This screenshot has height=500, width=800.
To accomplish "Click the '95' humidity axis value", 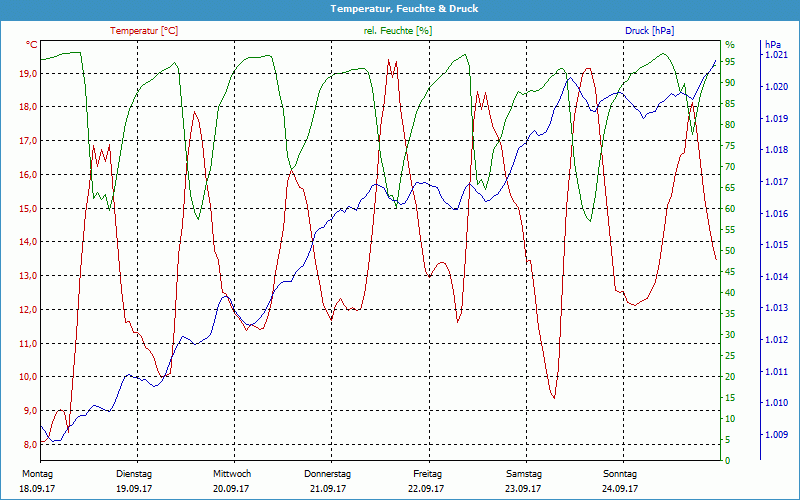I will (730, 62).
